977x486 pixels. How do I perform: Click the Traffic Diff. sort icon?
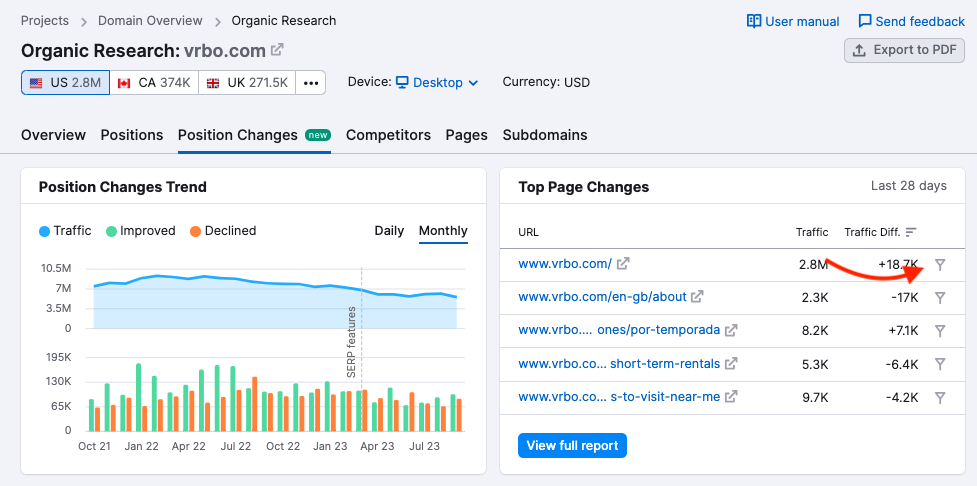(x=911, y=232)
